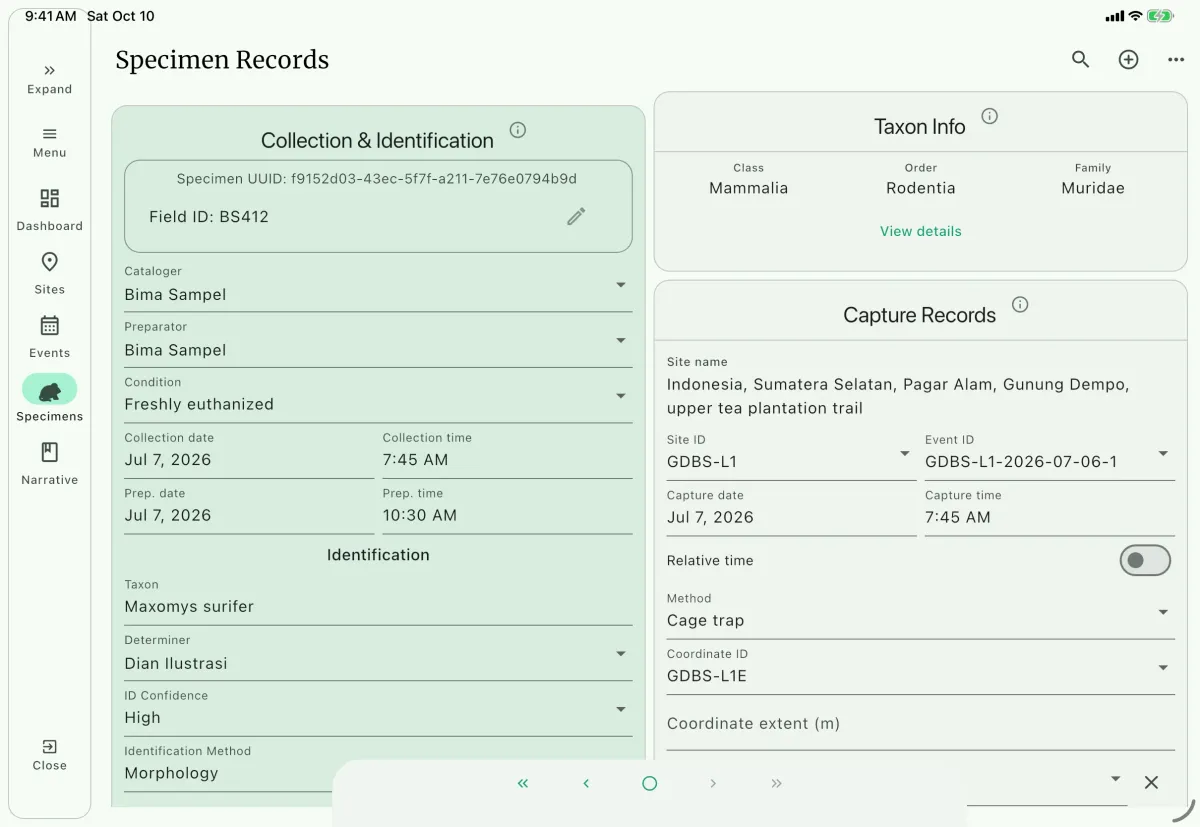This screenshot has height=827, width=1200.
Task: Search specimen records with magnifier icon
Action: pos(1080,60)
